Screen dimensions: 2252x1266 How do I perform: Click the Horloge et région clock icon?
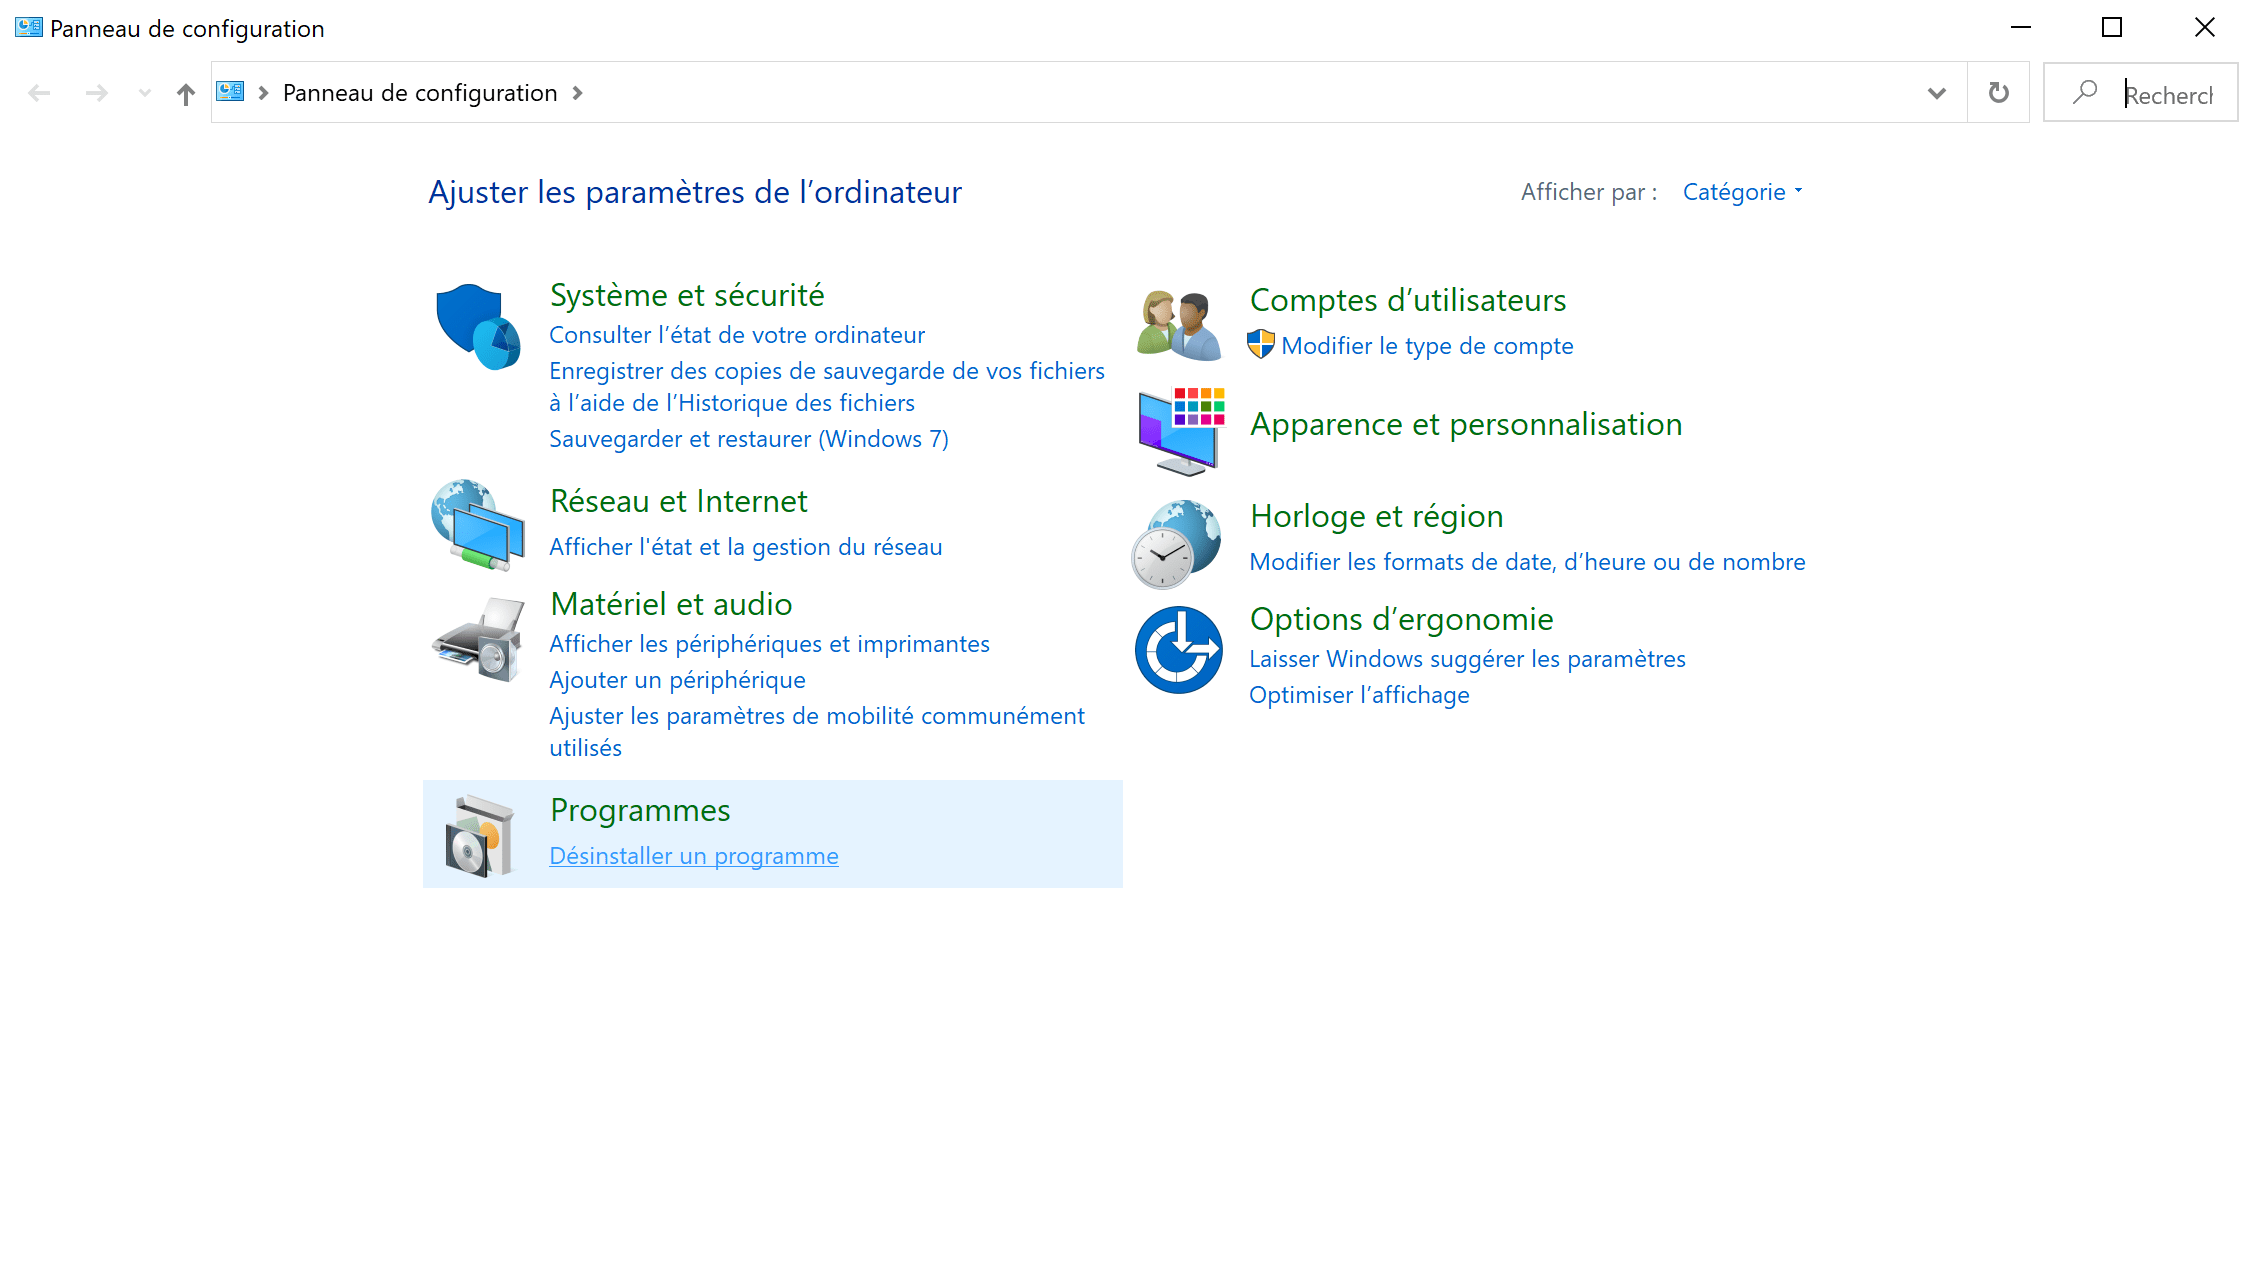click(1177, 544)
